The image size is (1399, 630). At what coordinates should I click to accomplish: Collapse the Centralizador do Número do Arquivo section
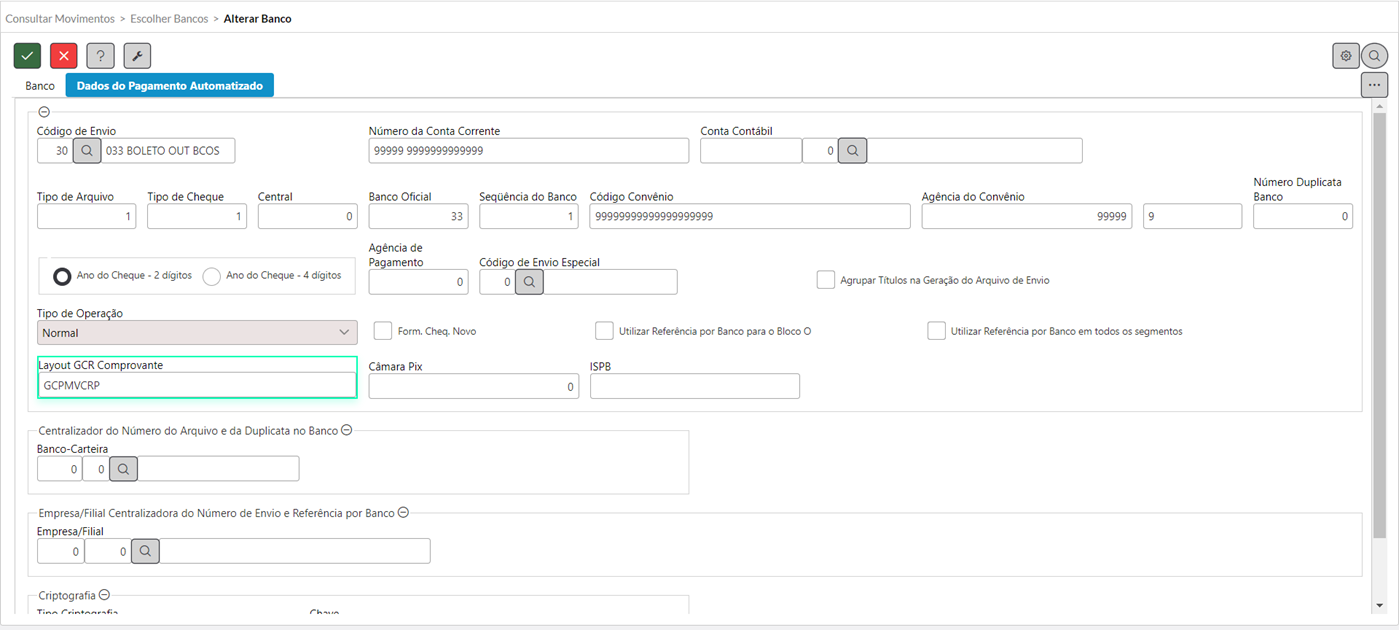pyautogui.click(x=347, y=430)
